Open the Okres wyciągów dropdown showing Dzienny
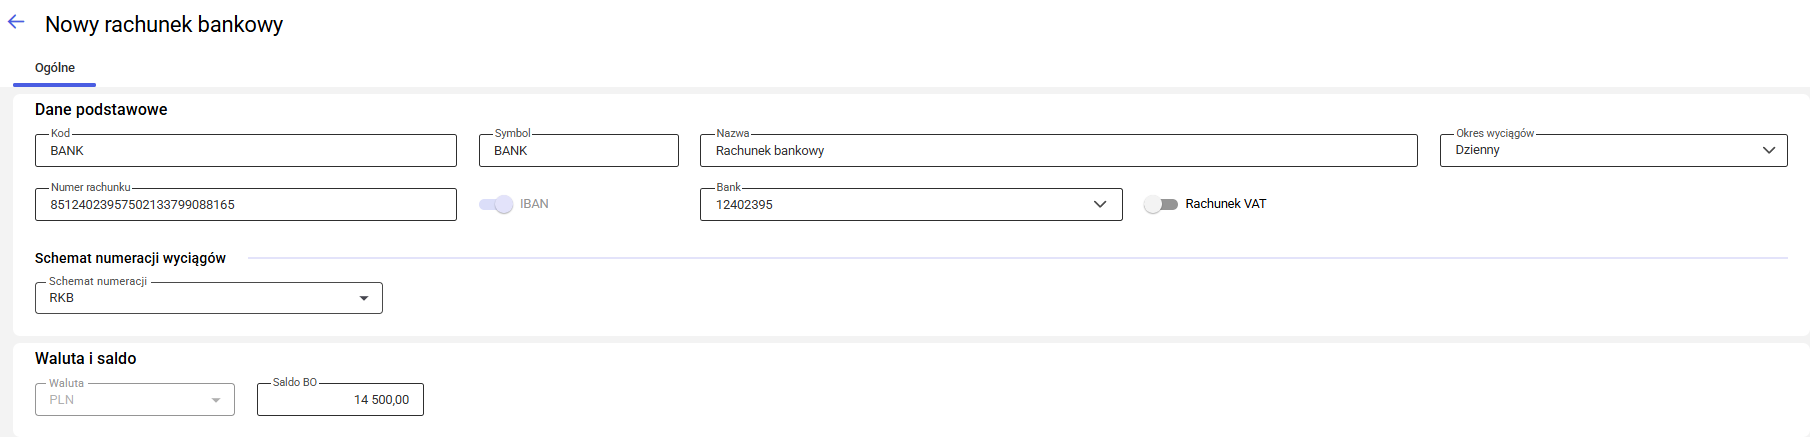 click(1600, 150)
